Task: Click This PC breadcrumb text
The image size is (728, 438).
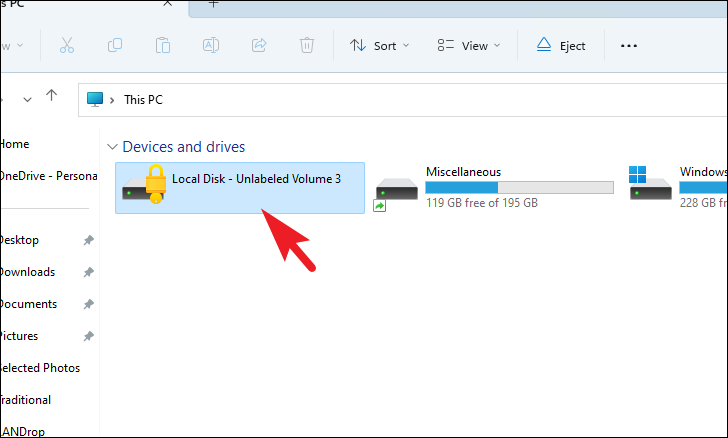Action: pyautogui.click(x=143, y=99)
